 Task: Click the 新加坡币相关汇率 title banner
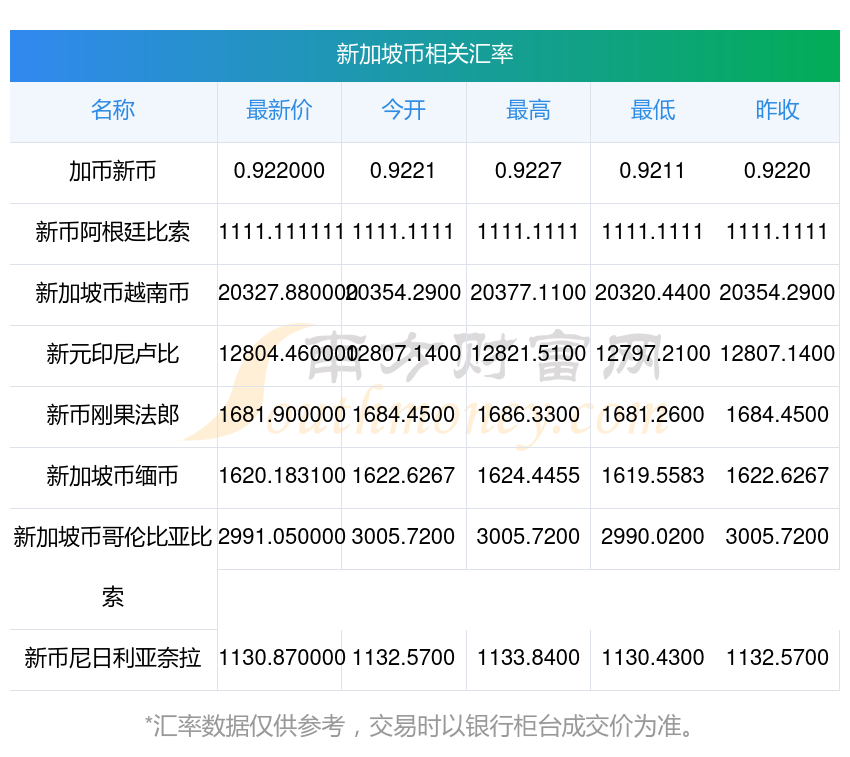424,54
